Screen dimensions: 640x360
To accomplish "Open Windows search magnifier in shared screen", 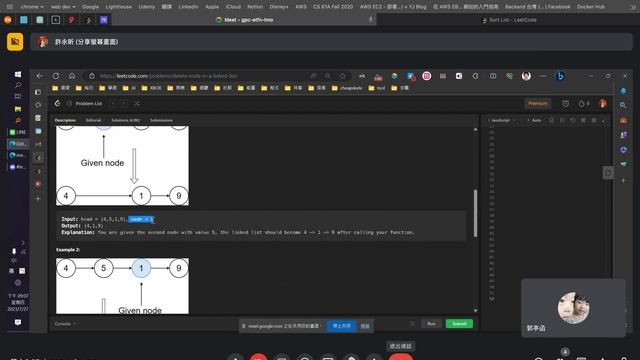I will click(x=18, y=85).
